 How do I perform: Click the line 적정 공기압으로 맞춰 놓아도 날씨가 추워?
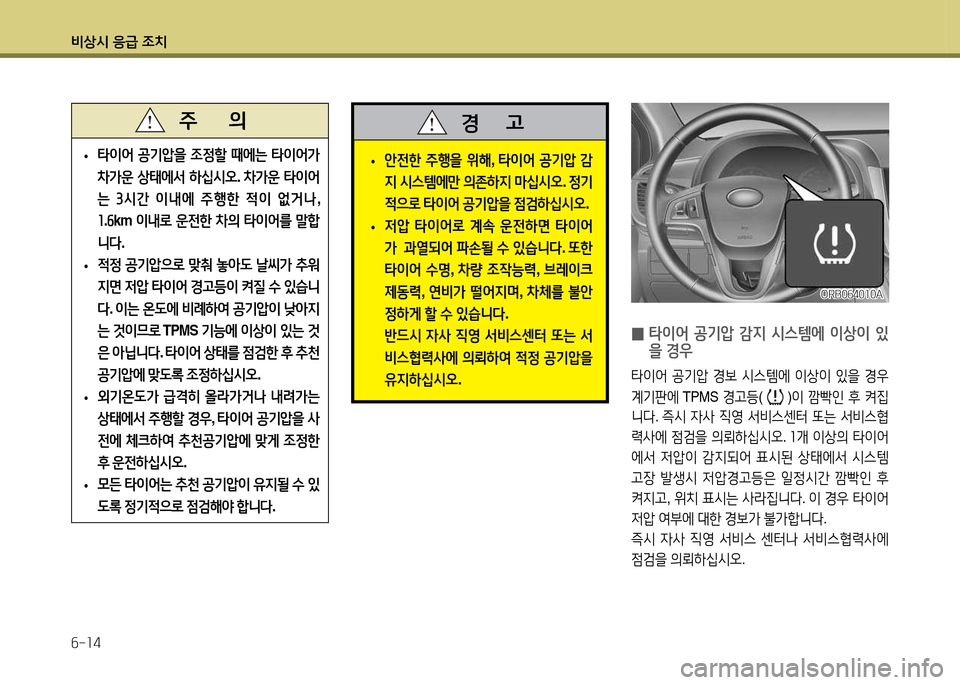(x=208, y=265)
